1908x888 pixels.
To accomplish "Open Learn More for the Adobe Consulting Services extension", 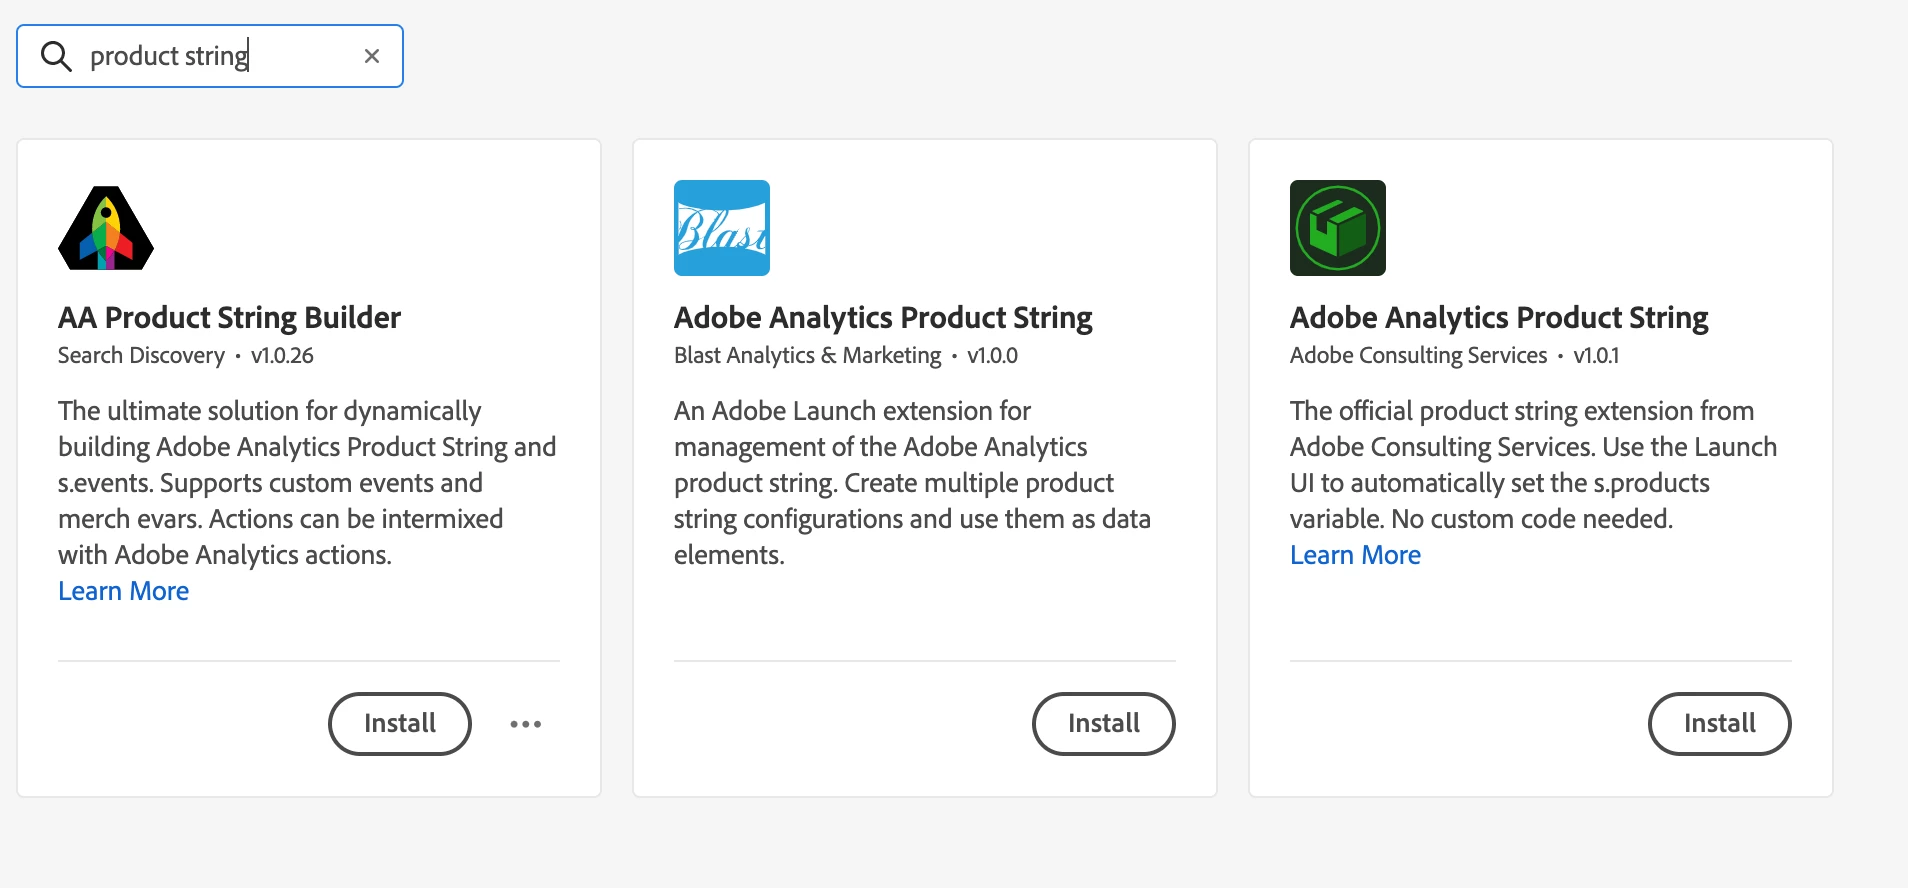I will tap(1355, 555).
